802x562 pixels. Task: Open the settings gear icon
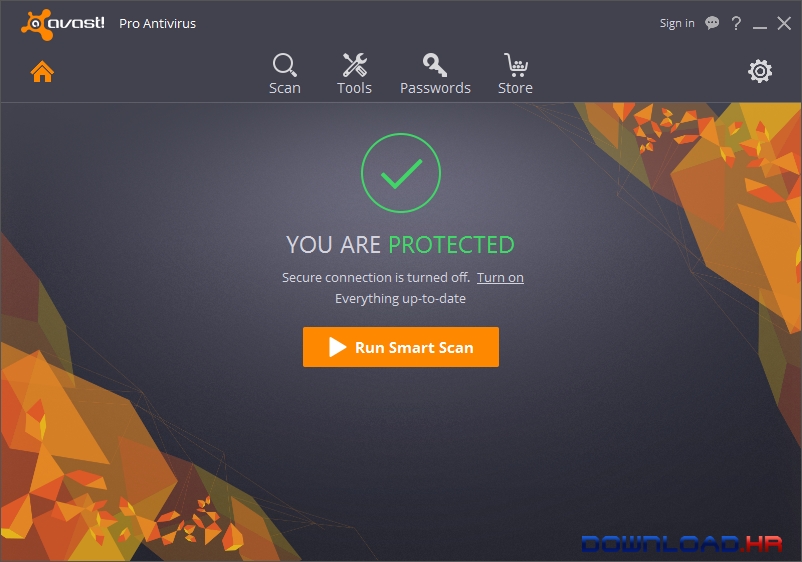pos(760,71)
